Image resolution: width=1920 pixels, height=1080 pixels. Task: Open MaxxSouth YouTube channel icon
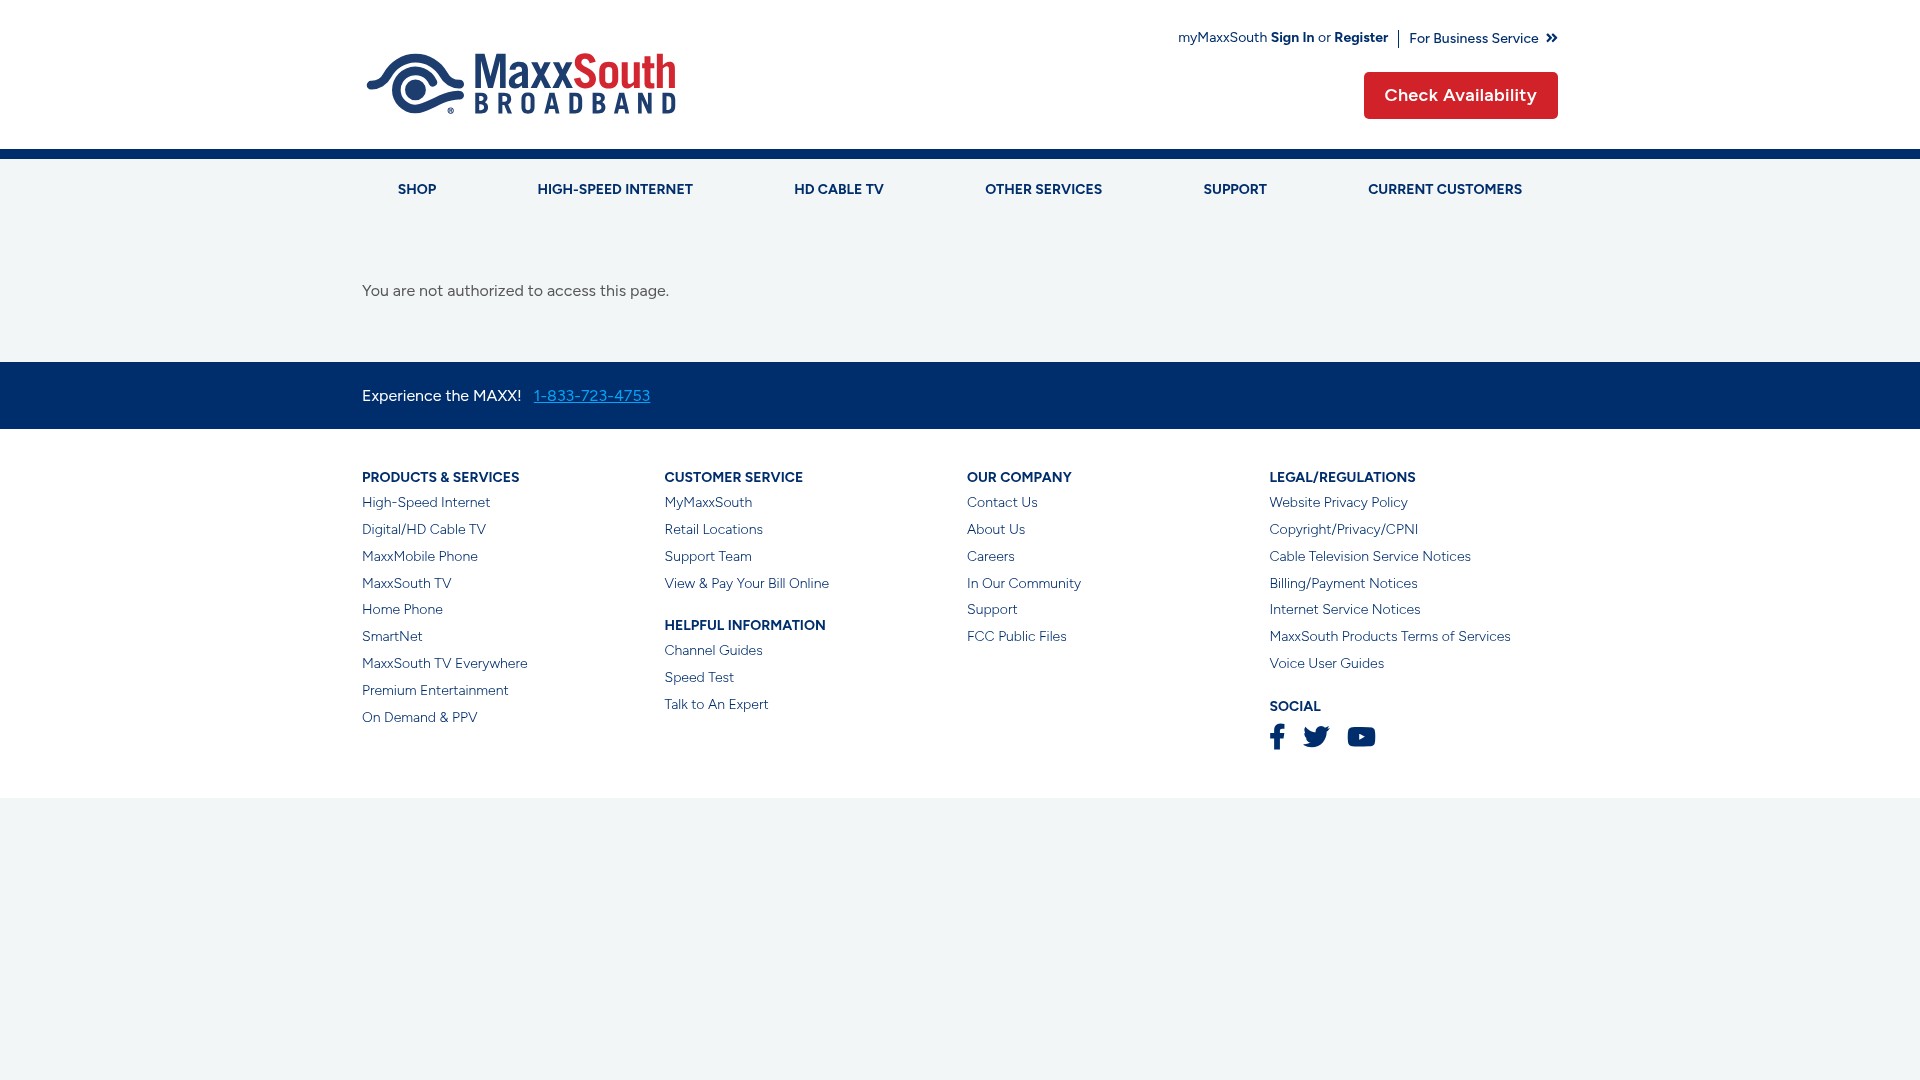(x=1361, y=737)
